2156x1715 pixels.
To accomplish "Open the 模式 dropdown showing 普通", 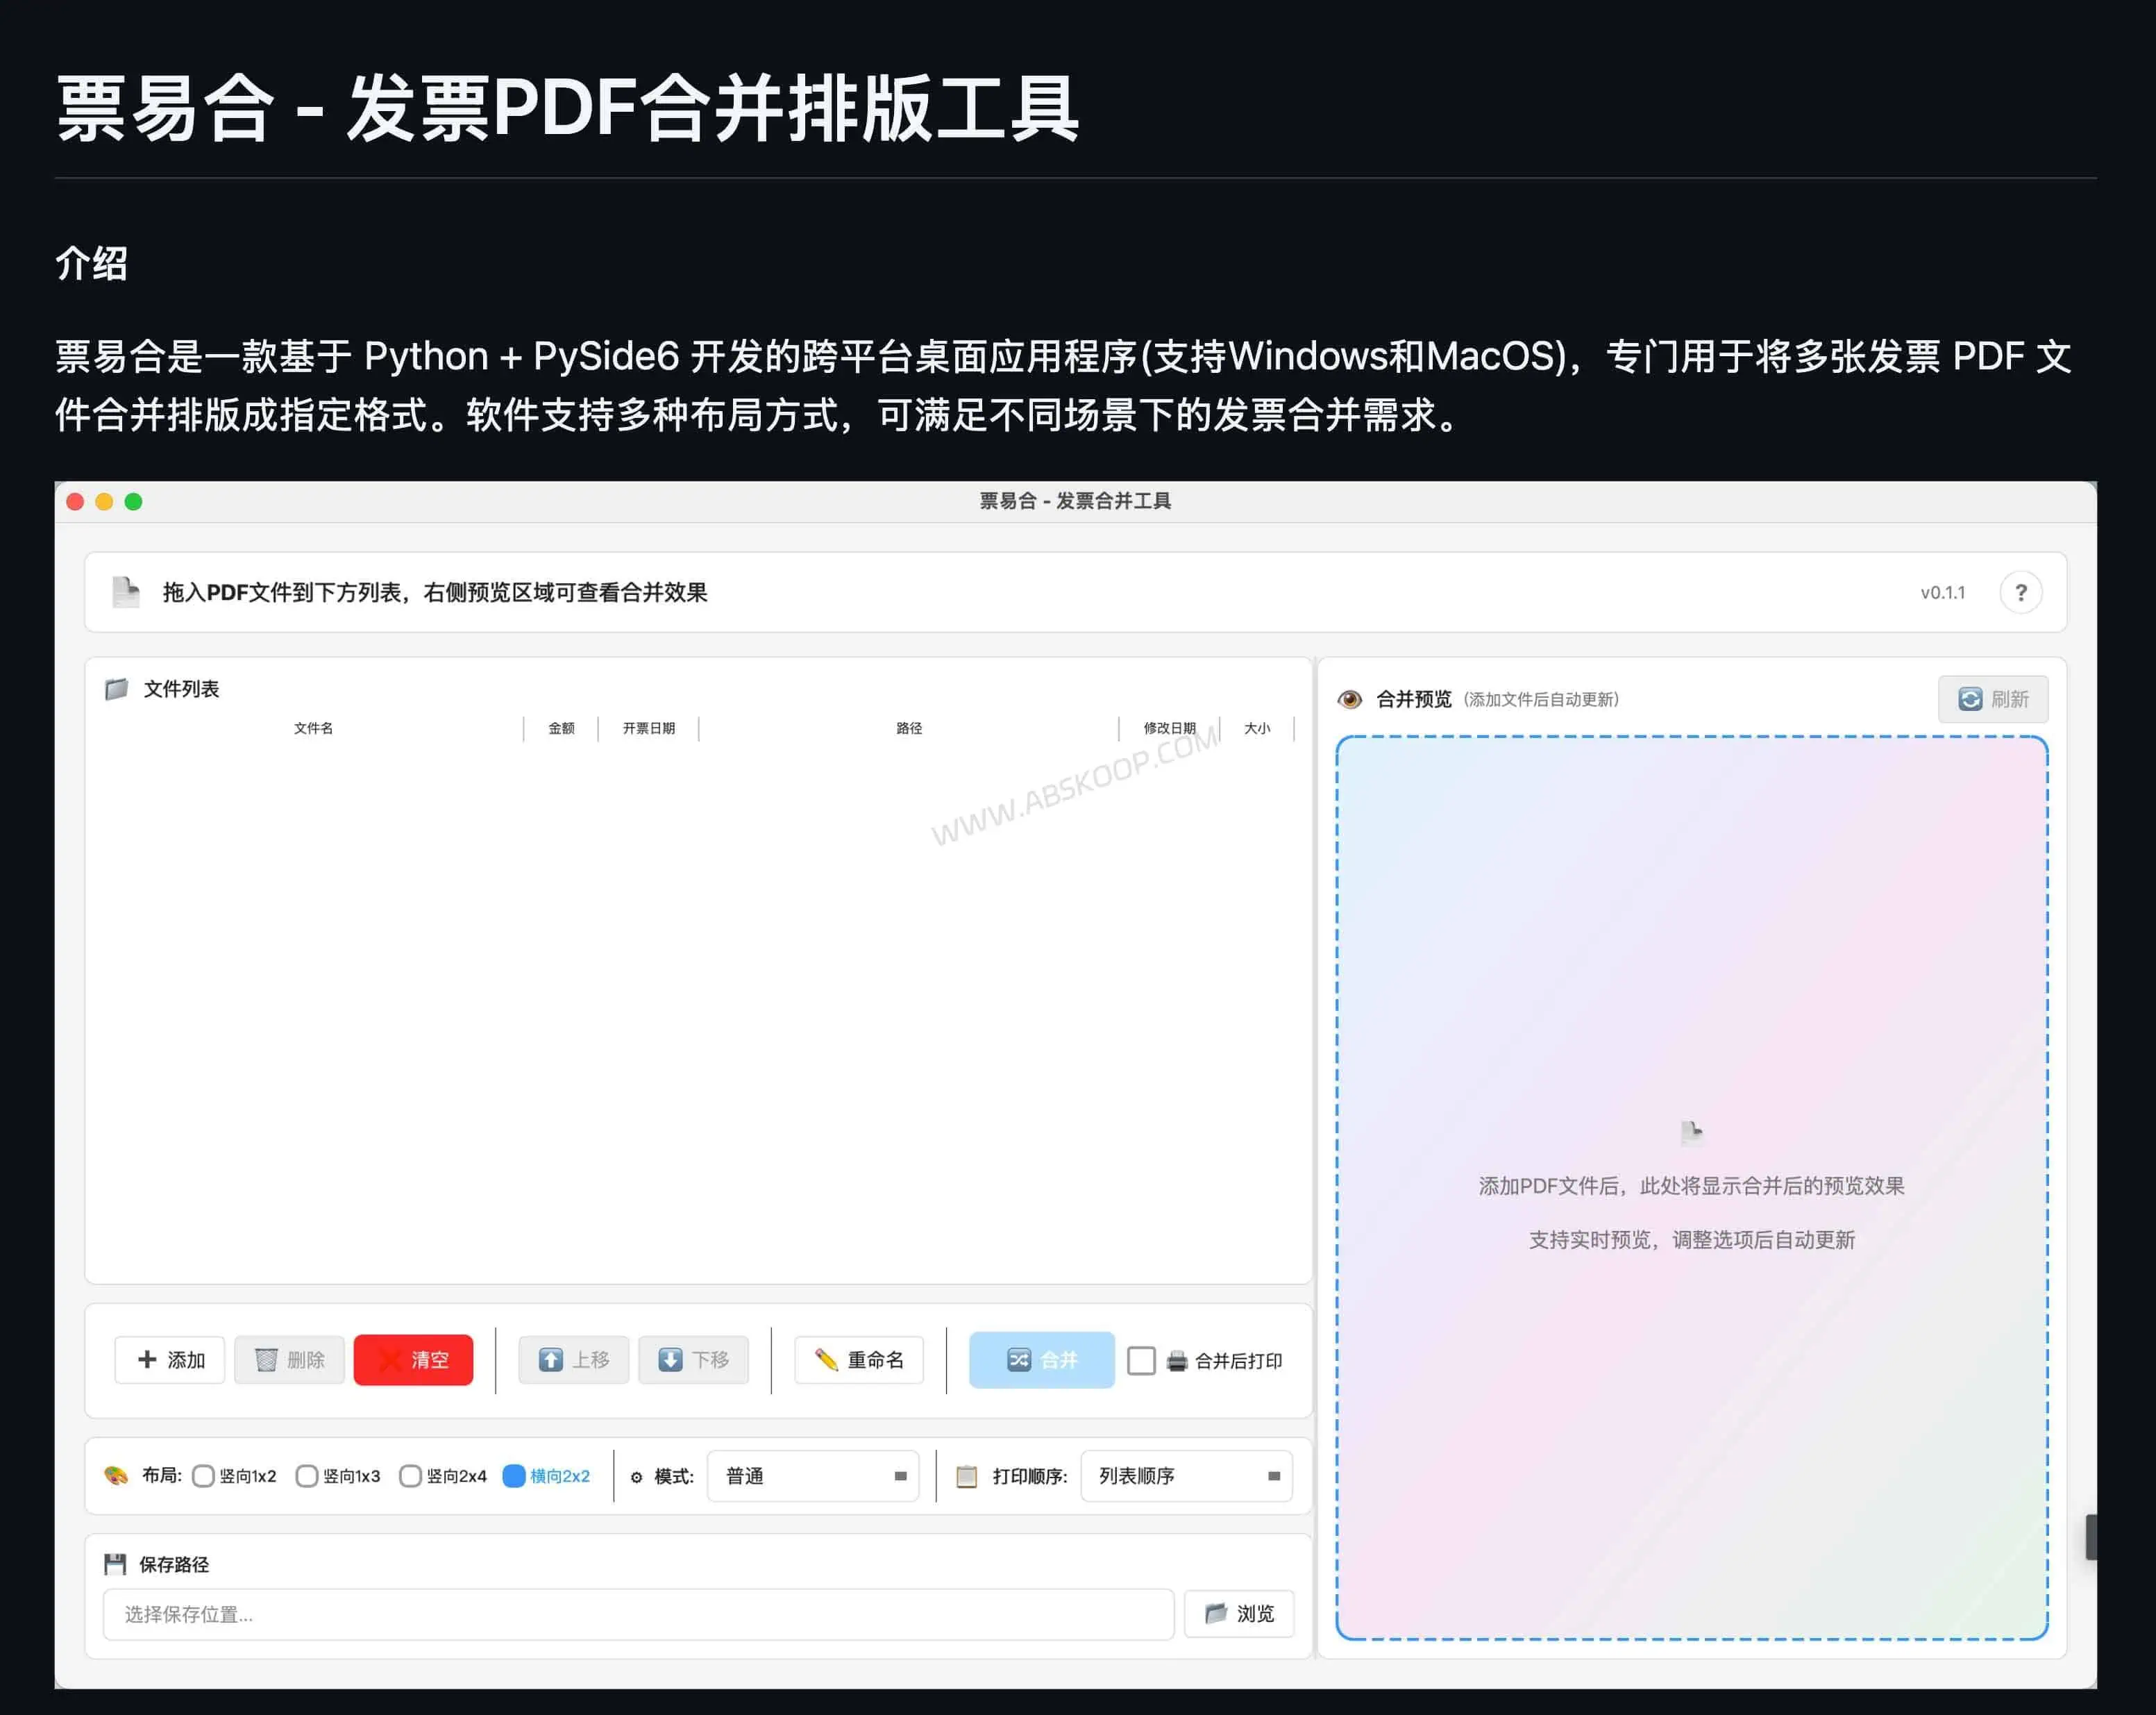I will pyautogui.click(x=813, y=1476).
